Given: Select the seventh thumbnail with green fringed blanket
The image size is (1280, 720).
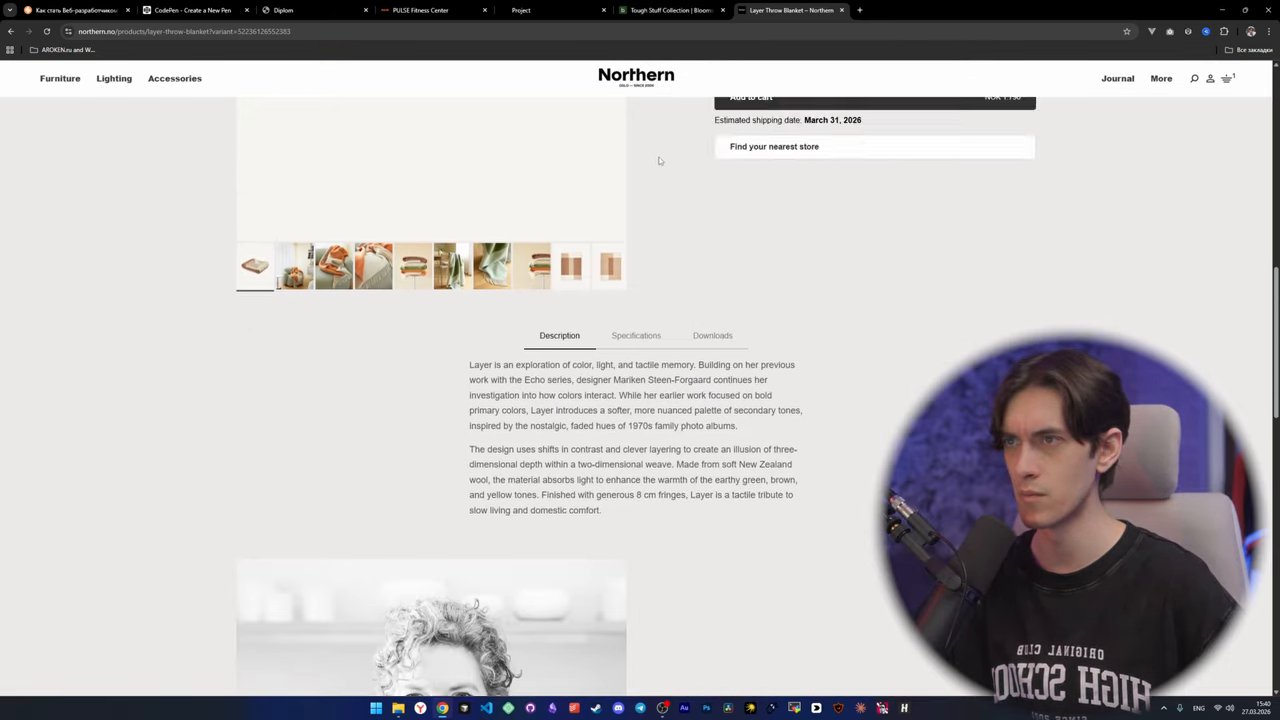Looking at the screenshot, I should pos(492,266).
